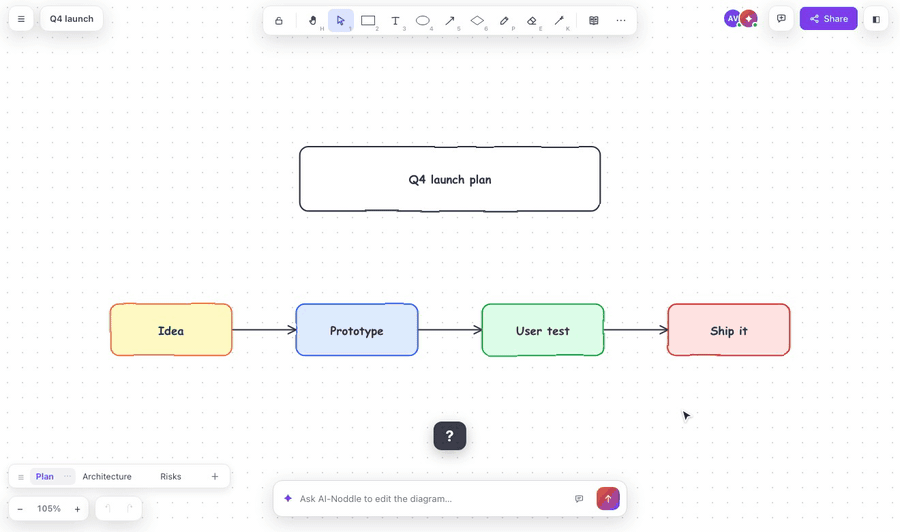Select the Ellipse shape tool

(x=423, y=21)
